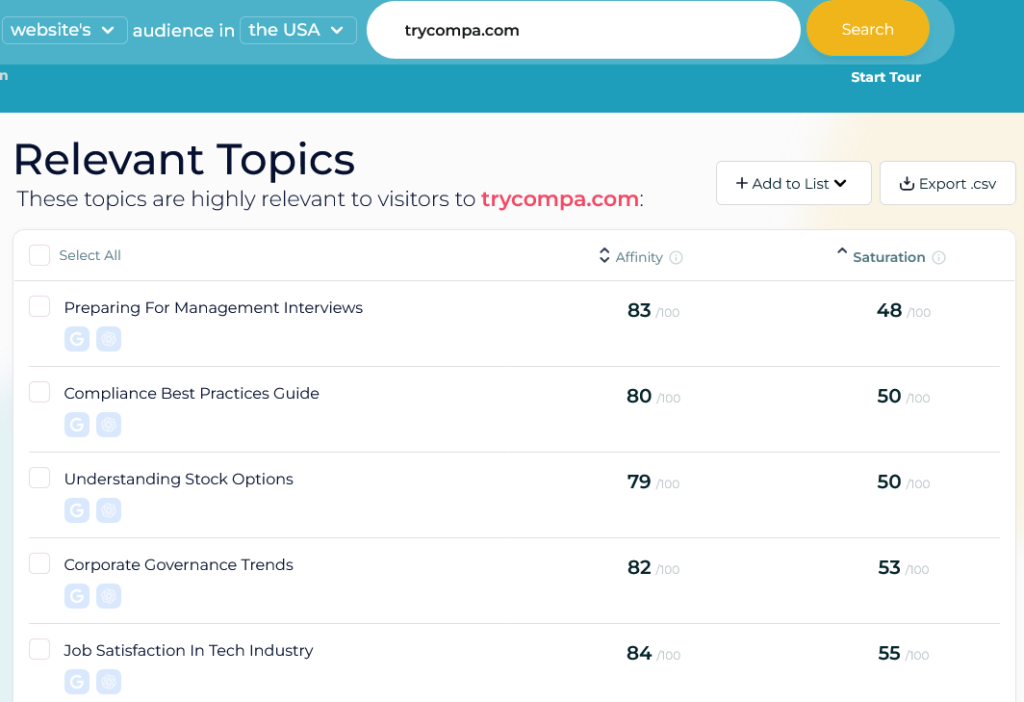
Task: Open the USA country dropdown
Action: point(298,30)
